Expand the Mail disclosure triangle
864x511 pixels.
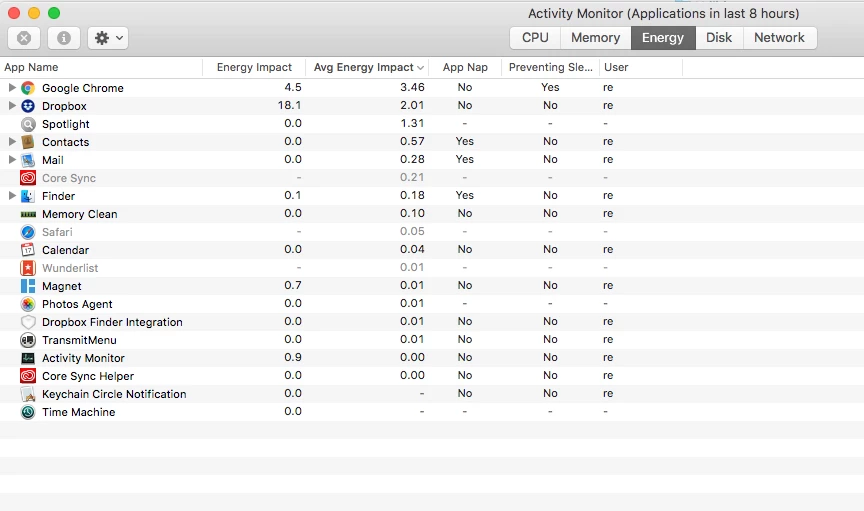coord(12,160)
